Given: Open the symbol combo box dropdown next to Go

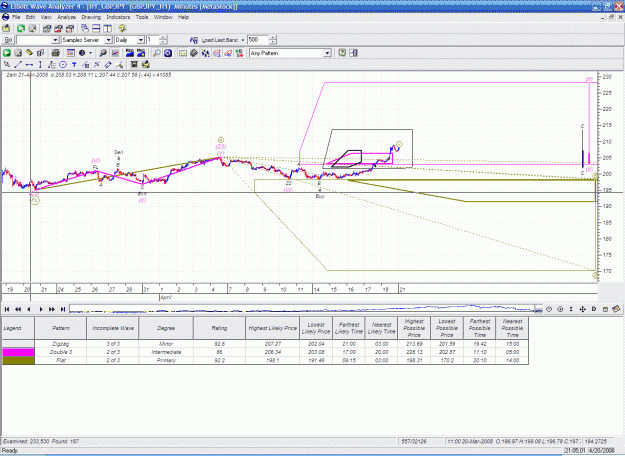Looking at the screenshot, I should coord(55,40).
